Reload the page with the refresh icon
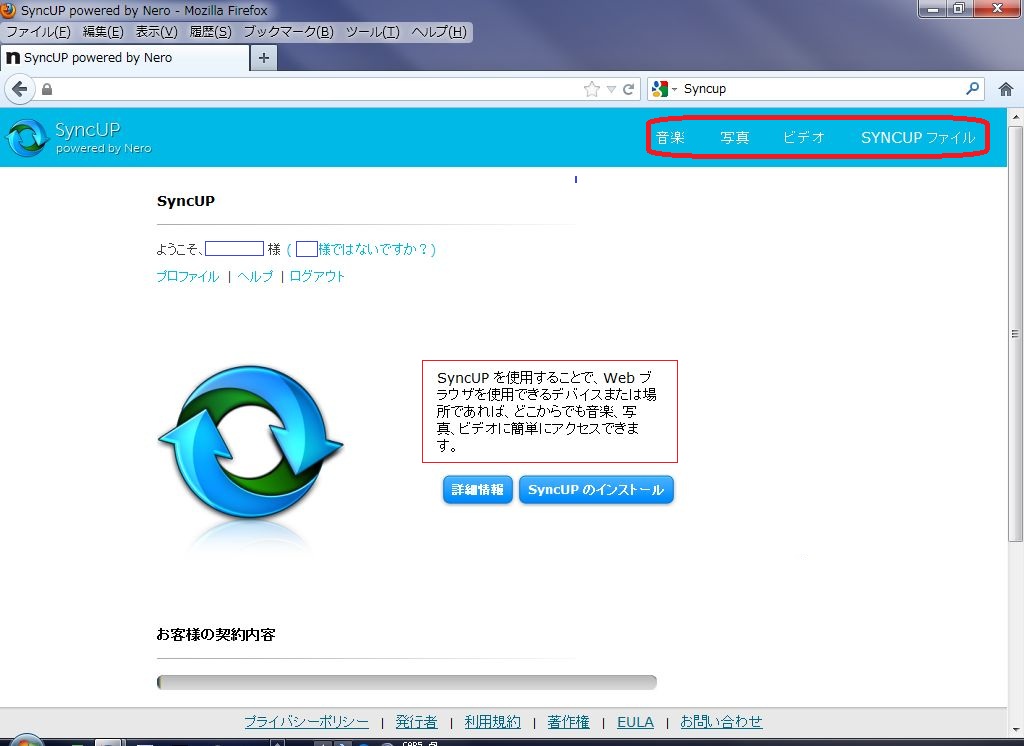Viewport: 1024px width, 746px height. coord(629,88)
